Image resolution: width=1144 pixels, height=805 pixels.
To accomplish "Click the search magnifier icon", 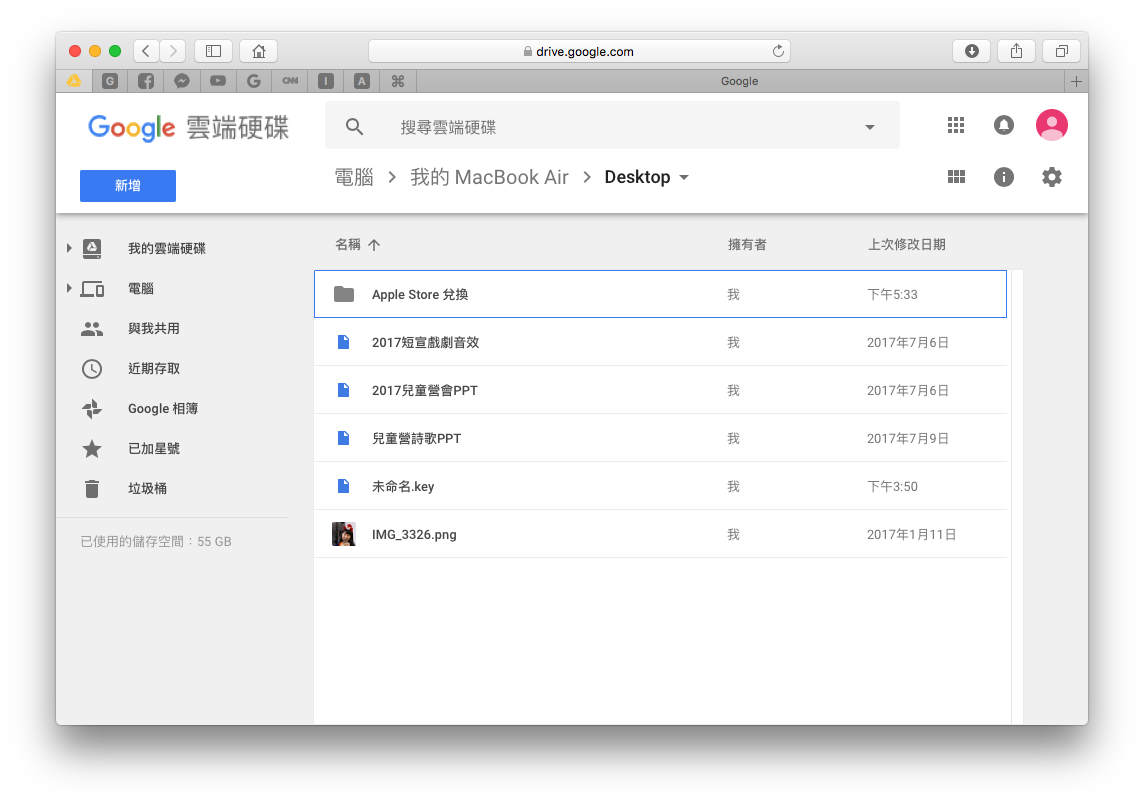I will click(x=355, y=127).
